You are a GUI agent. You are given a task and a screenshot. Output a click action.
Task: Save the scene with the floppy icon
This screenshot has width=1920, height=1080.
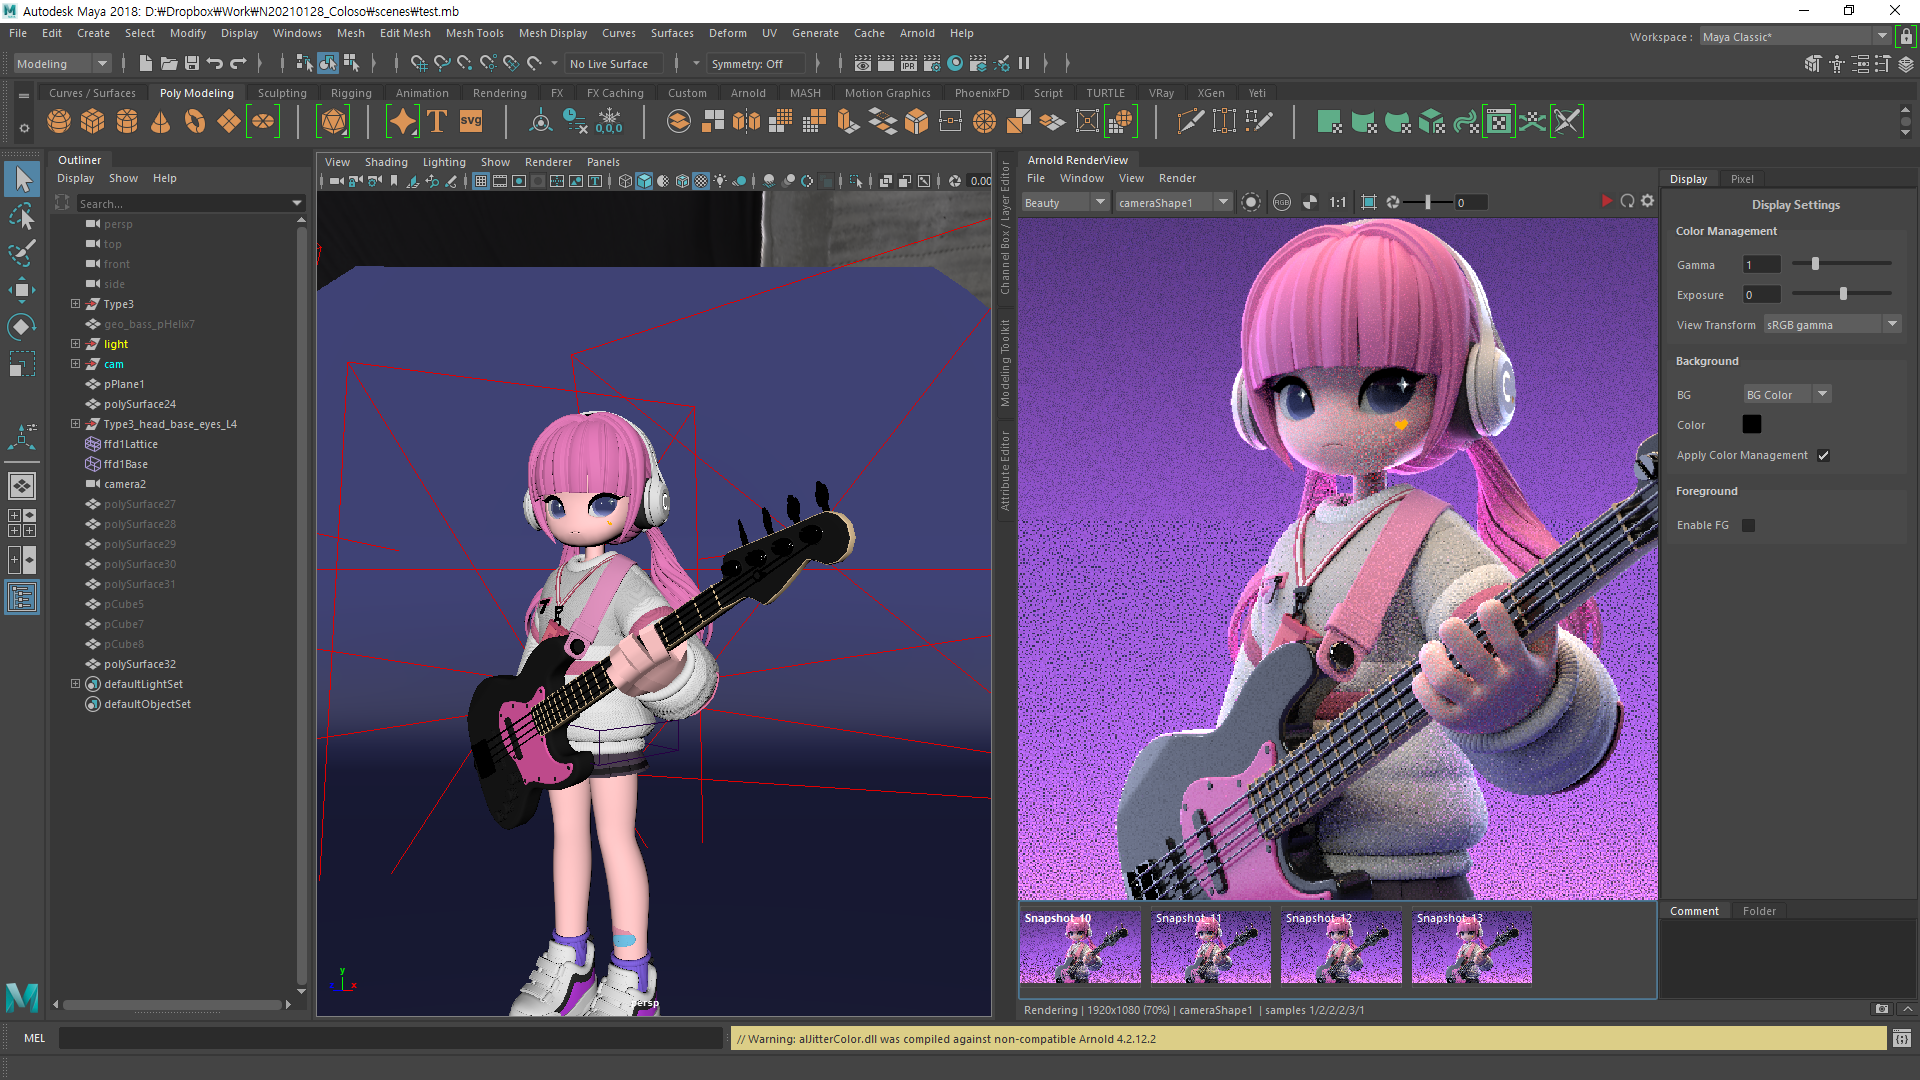(x=192, y=63)
